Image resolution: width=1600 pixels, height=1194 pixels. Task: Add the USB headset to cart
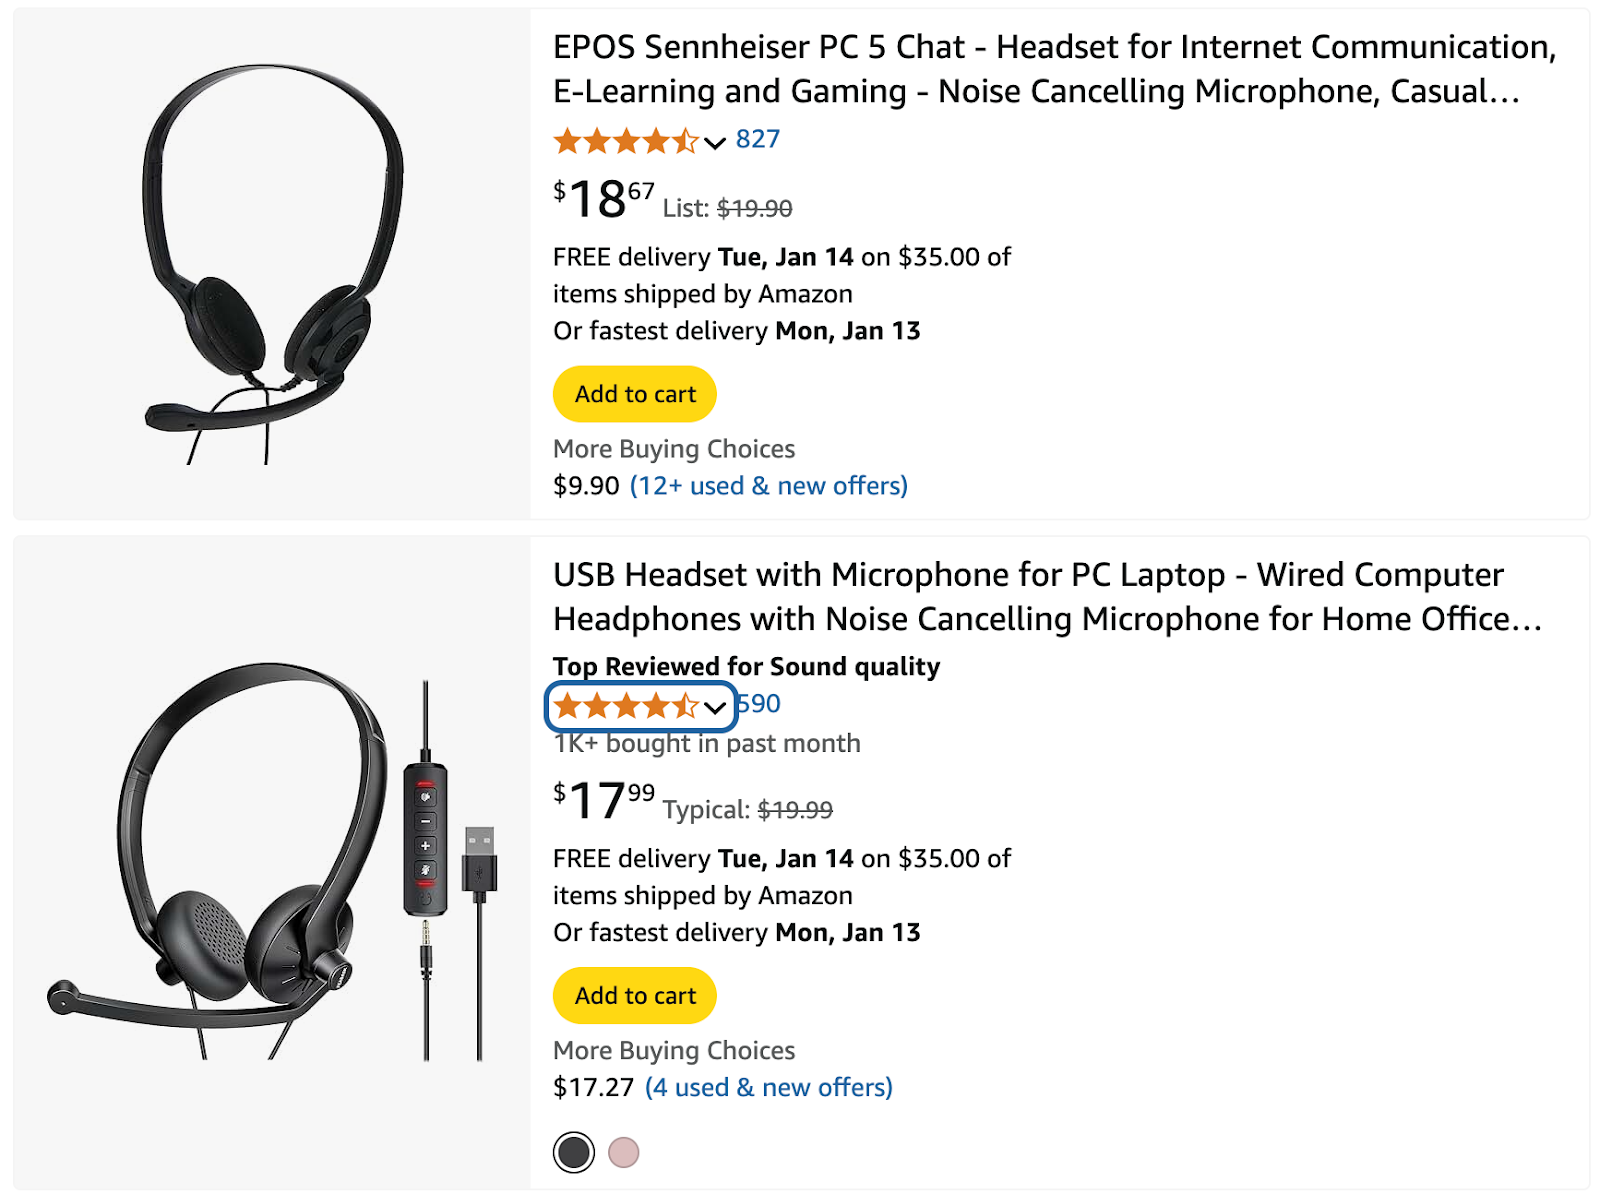[x=634, y=995]
